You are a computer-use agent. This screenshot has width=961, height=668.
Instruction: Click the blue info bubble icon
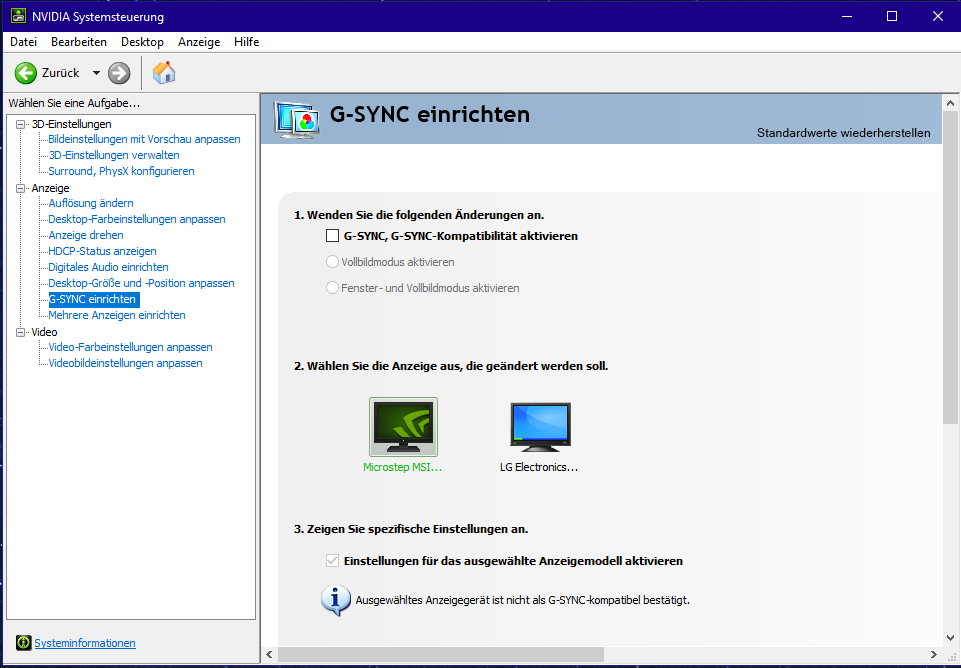pos(335,601)
